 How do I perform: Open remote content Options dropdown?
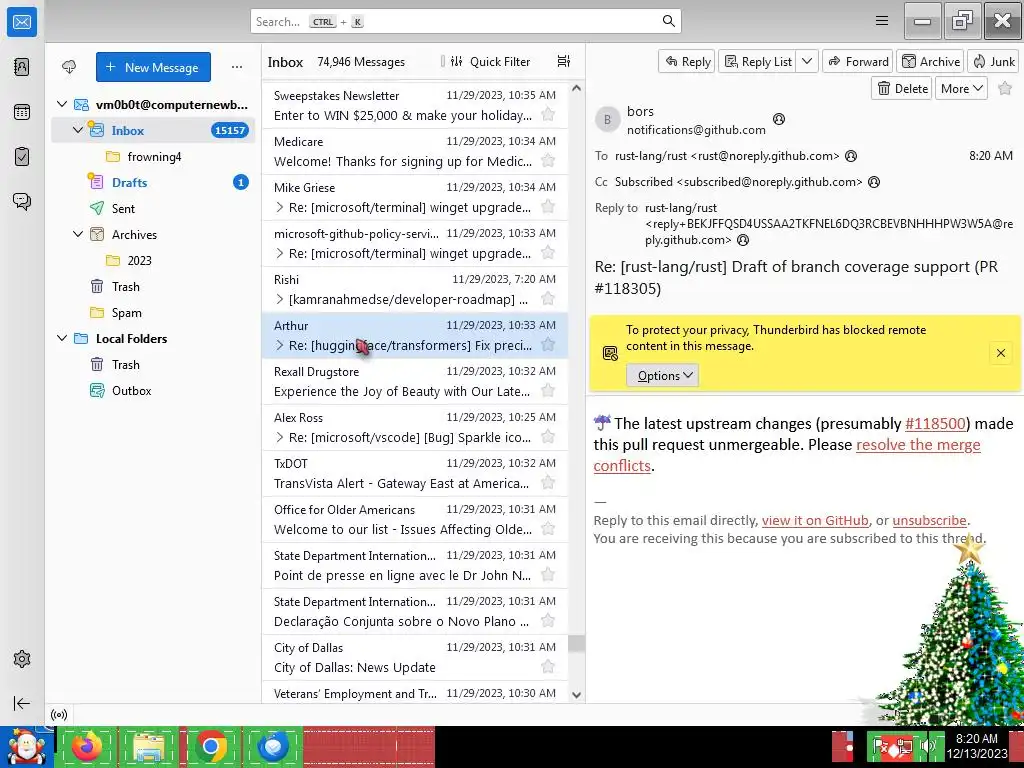tap(663, 376)
